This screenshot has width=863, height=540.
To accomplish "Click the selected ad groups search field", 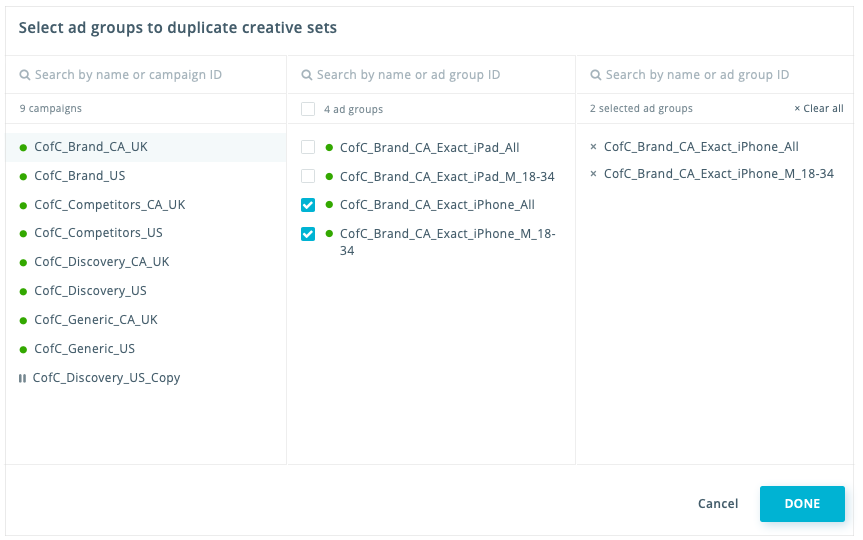I will [x=714, y=75].
